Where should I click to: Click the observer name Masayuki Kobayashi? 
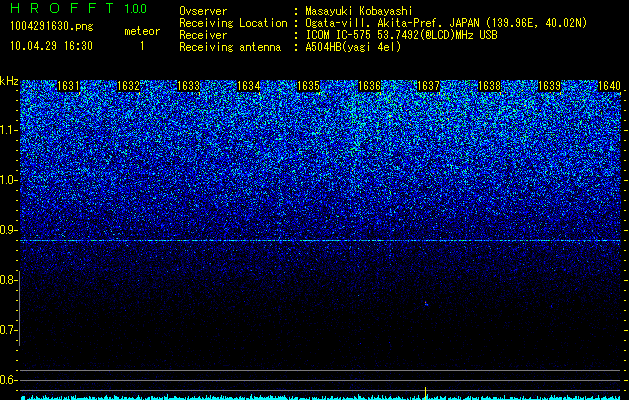tap(359, 11)
